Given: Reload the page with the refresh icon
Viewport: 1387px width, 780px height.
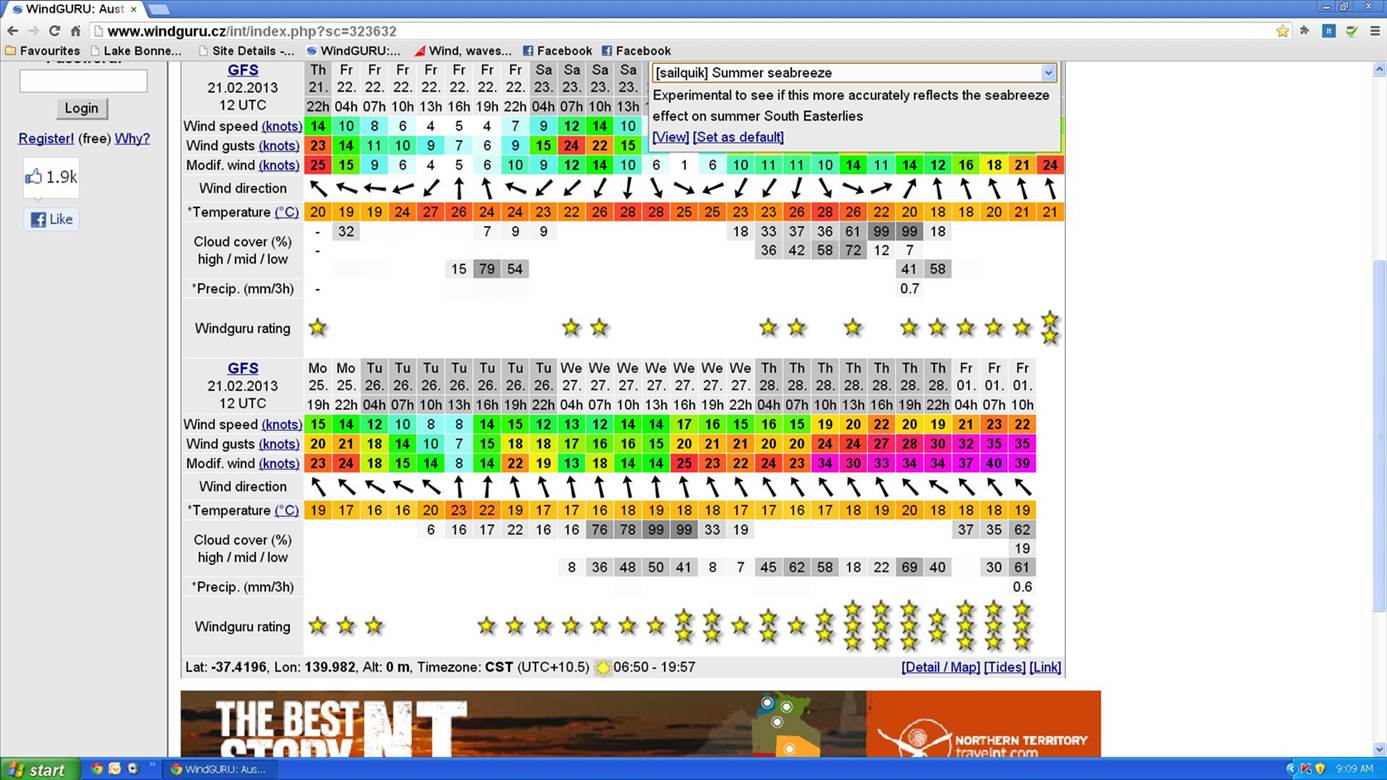Looking at the screenshot, I should point(55,31).
